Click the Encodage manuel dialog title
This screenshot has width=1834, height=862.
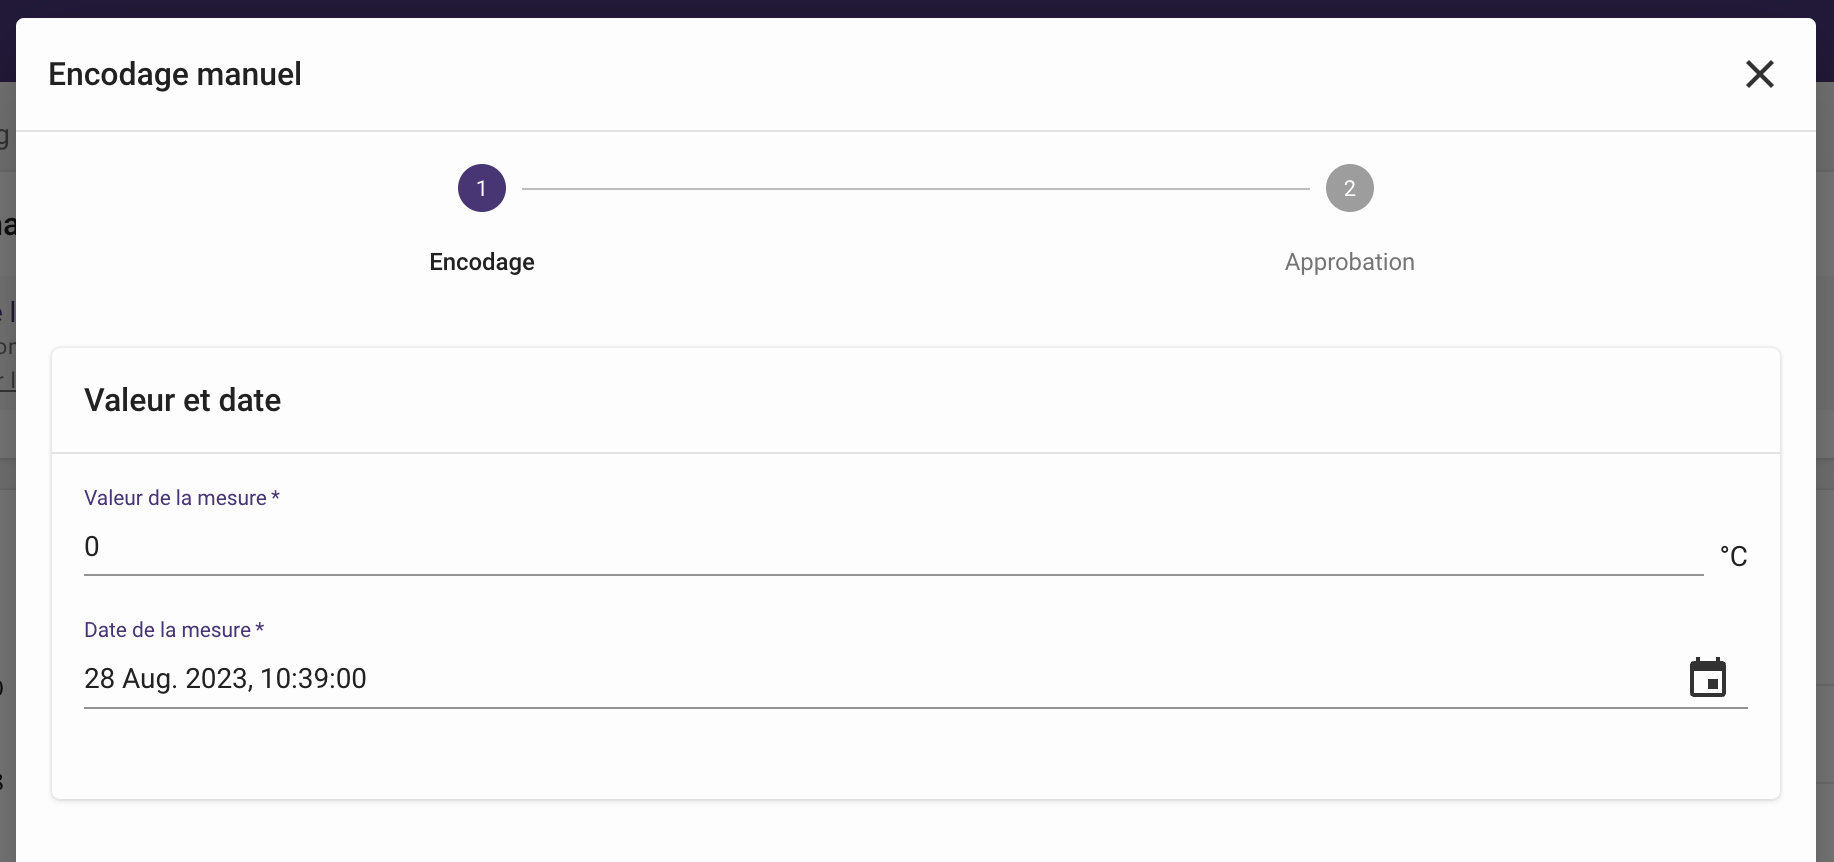pos(175,74)
